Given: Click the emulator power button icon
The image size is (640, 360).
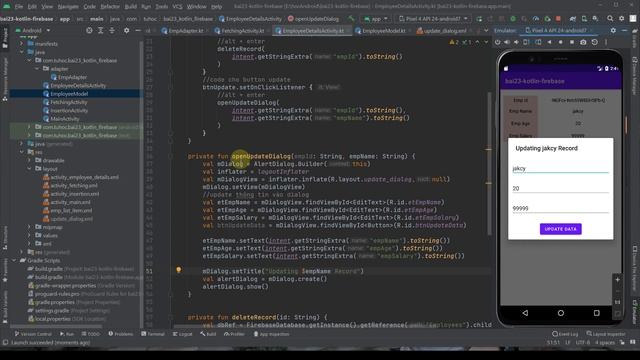Looking at the screenshot, I should 498,42.
